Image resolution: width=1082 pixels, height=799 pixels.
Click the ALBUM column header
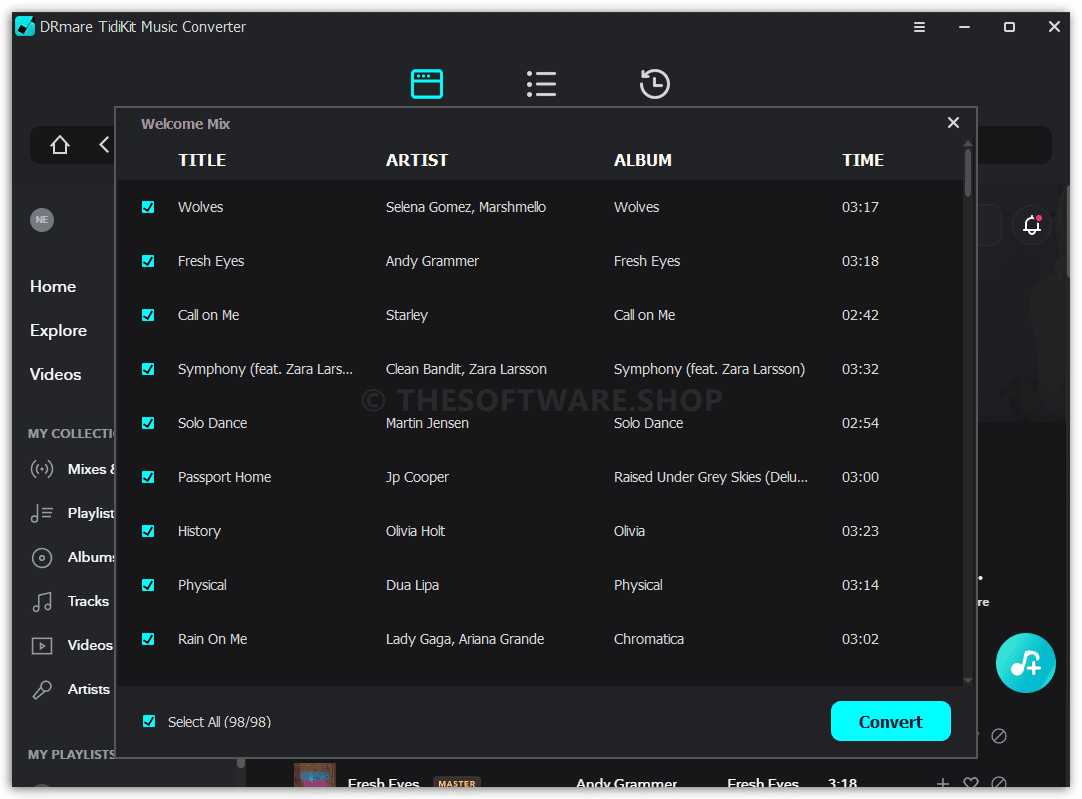click(x=642, y=160)
